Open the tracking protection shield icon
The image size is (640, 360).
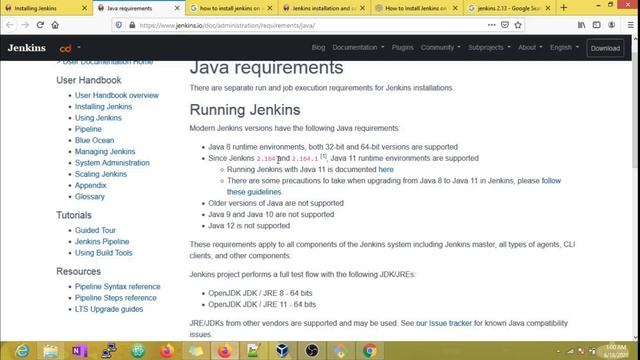coord(119,25)
